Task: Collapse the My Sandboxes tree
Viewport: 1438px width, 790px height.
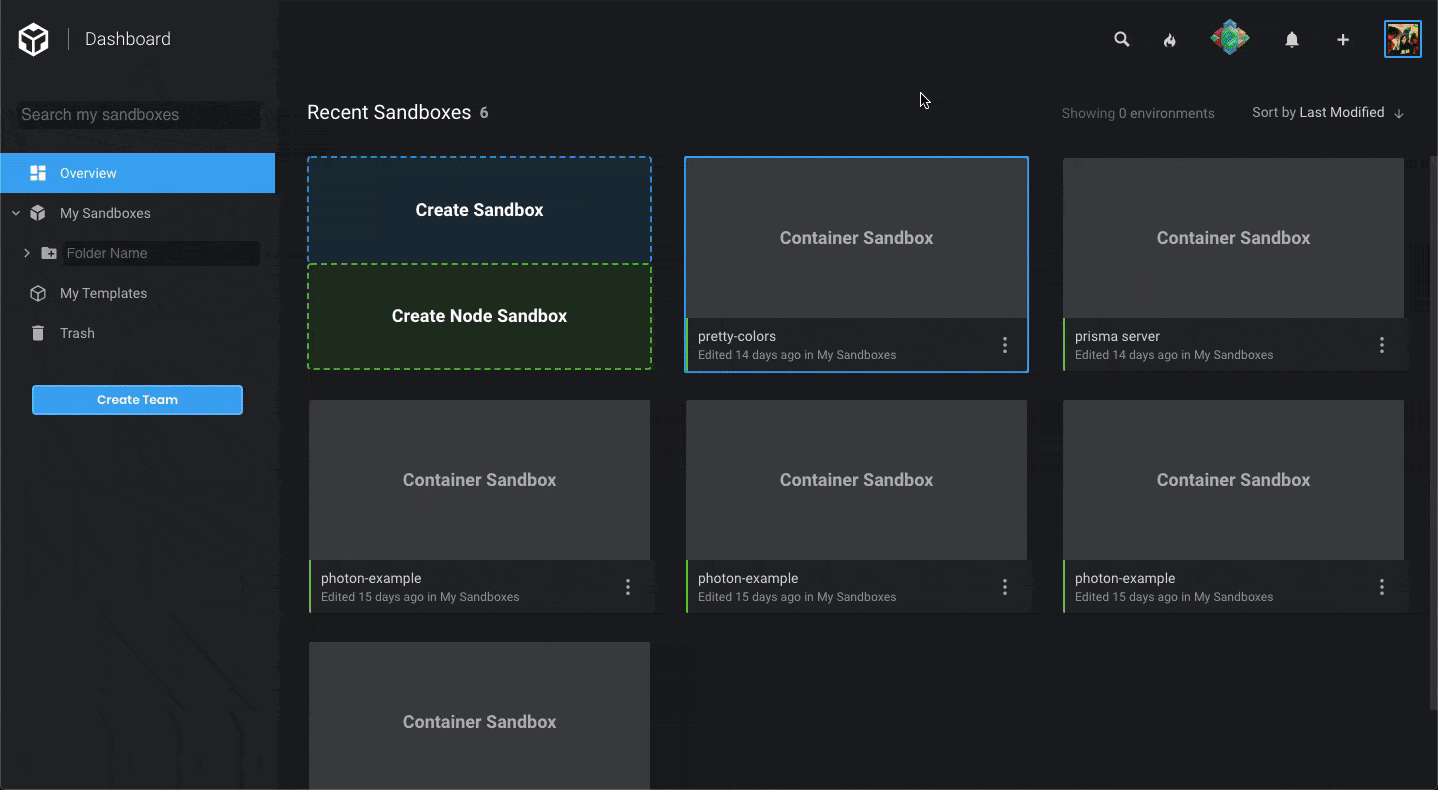Action: (16, 213)
